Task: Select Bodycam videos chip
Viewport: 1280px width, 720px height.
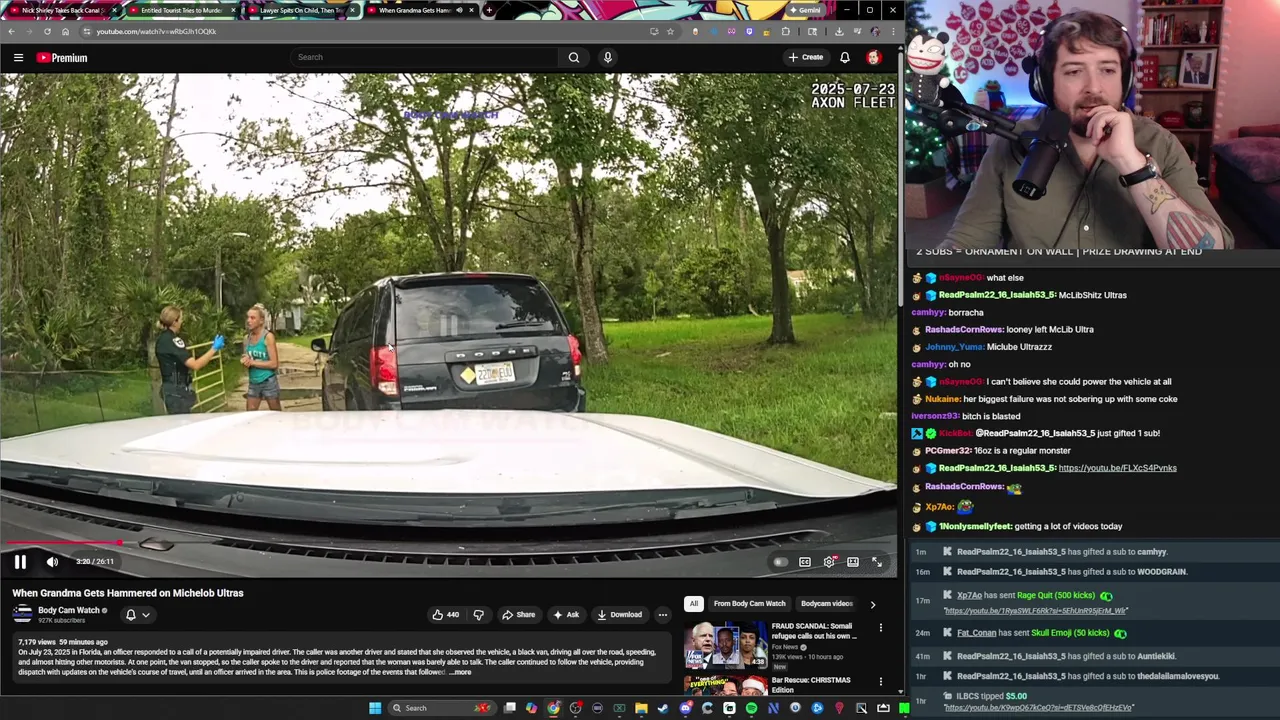Action: pos(826,604)
